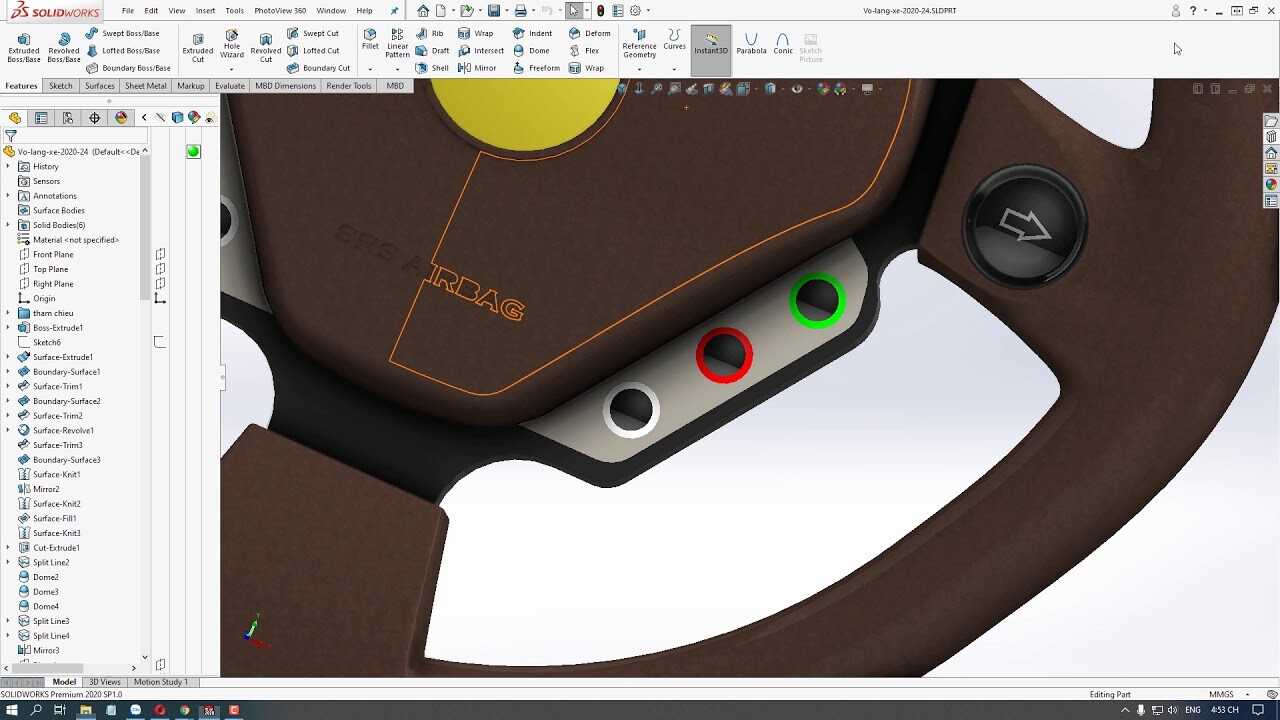Select the Flex tool
The height and width of the screenshot is (720, 1280).
(x=584, y=50)
